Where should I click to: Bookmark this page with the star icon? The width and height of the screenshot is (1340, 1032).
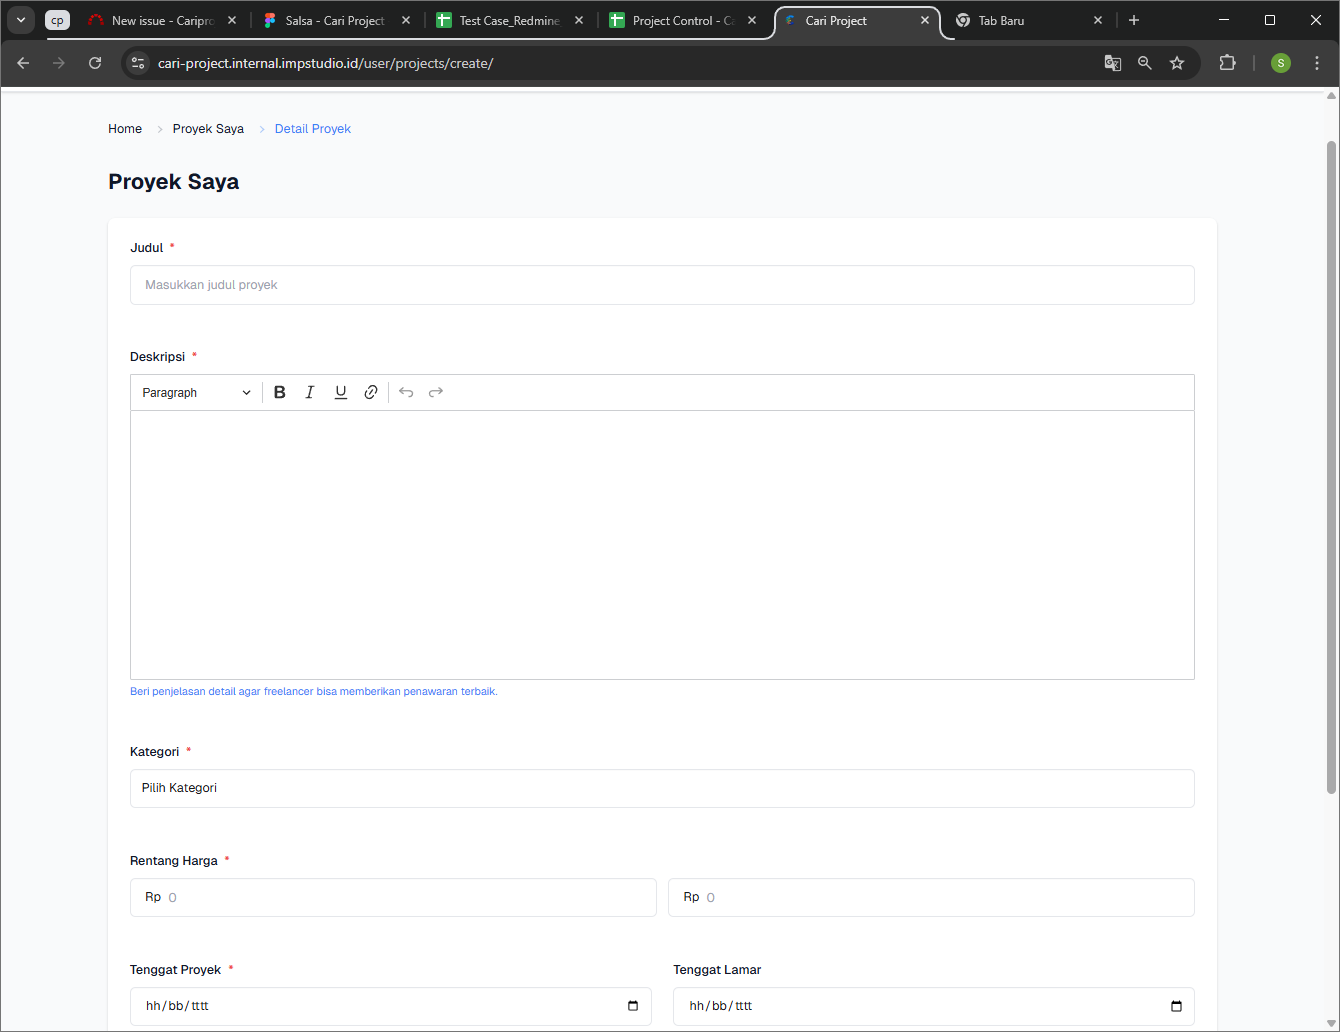(1177, 63)
